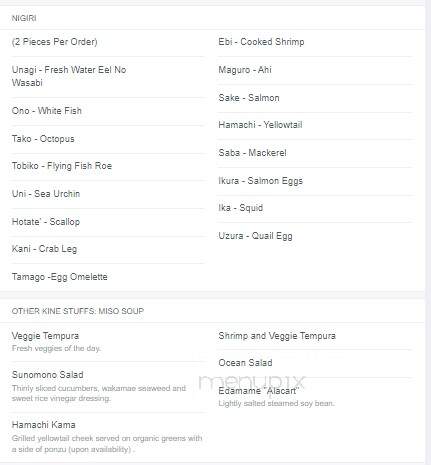Image resolution: width=431 pixels, height=465 pixels.
Task: Open the Veggie Tempura item
Action: pyautogui.click(x=45, y=336)
